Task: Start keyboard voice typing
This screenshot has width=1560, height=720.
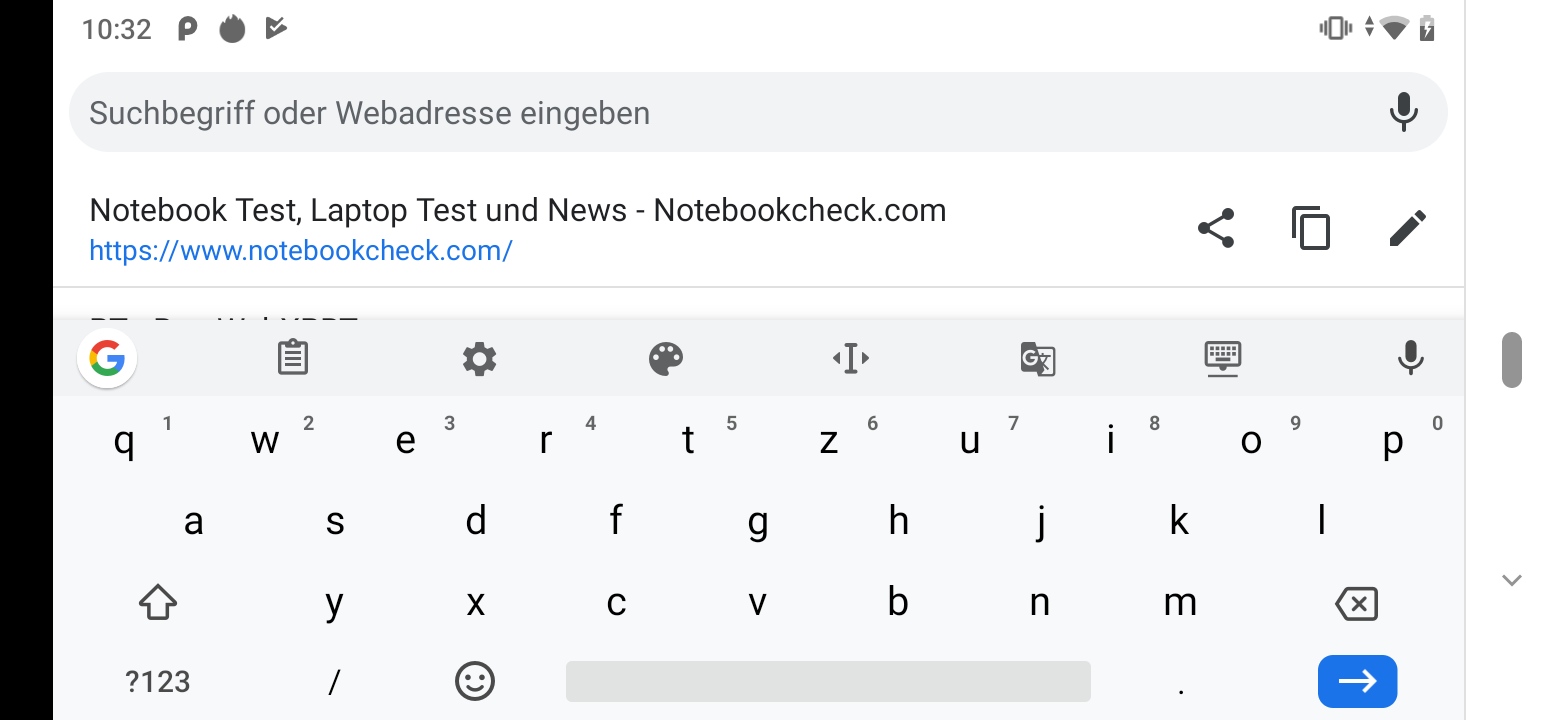Action: point(1410,358)
